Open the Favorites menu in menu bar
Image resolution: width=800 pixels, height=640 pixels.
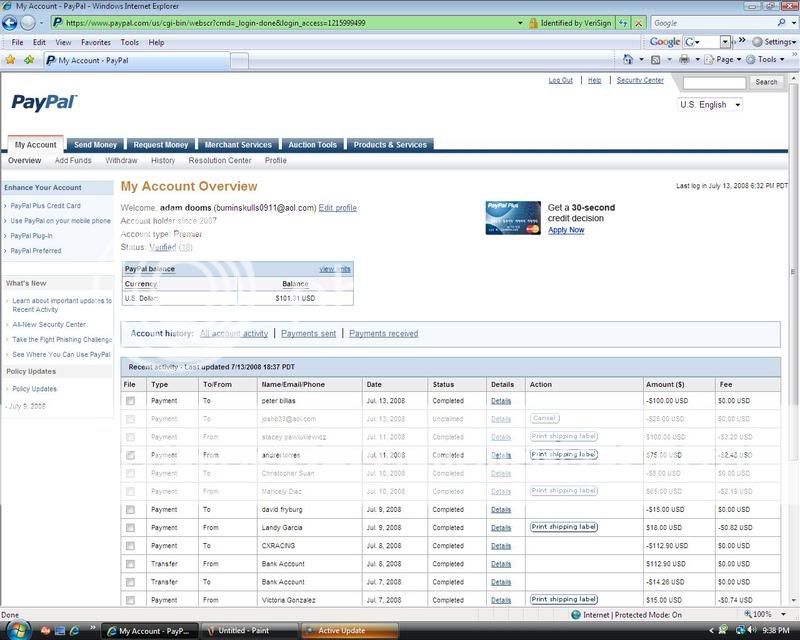[x=96, y=43]
